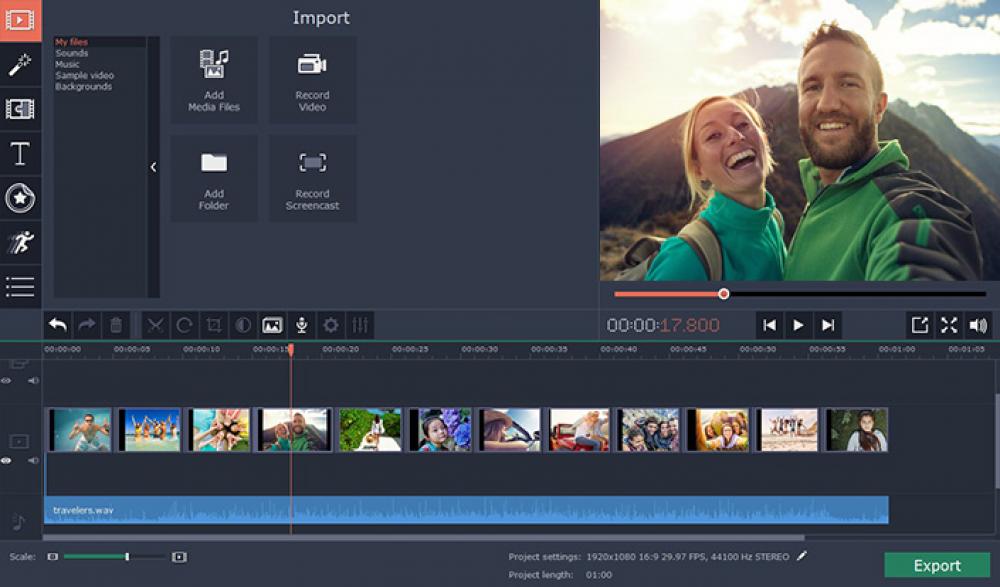
Task: Mute the overlay track audio
Action: click(32, 380)
